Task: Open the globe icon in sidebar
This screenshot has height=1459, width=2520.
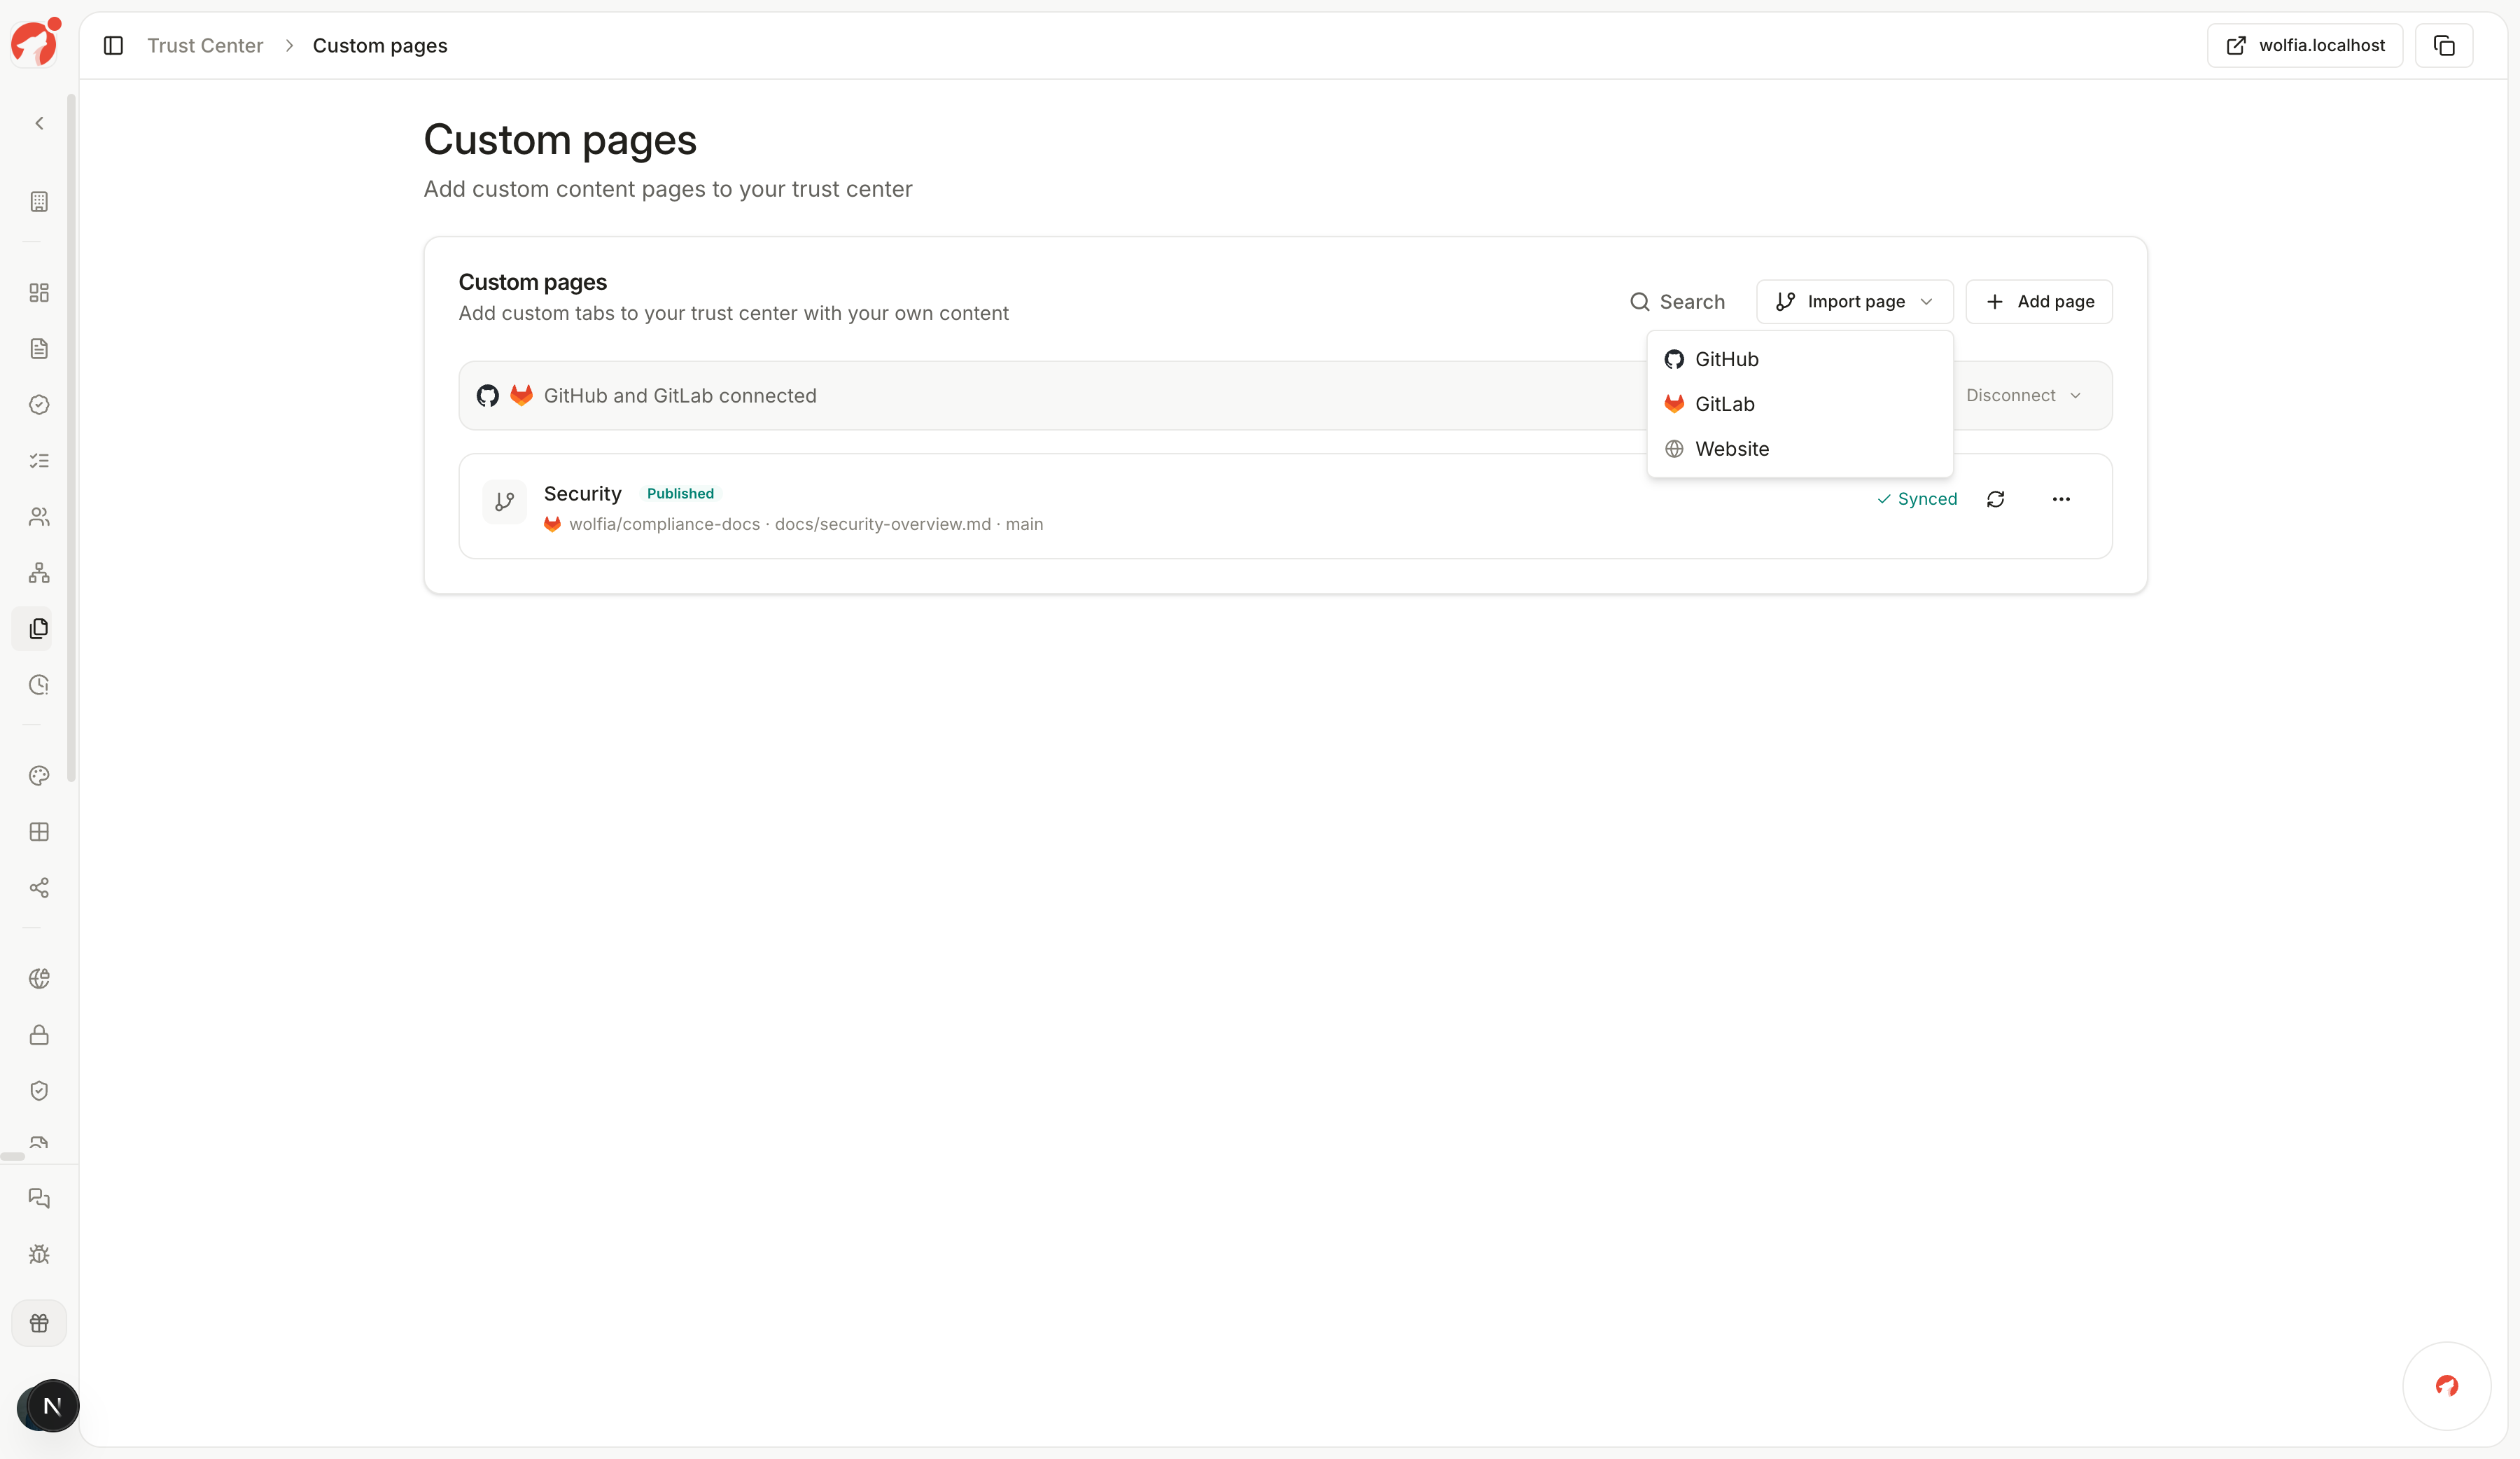Action: 39,979
